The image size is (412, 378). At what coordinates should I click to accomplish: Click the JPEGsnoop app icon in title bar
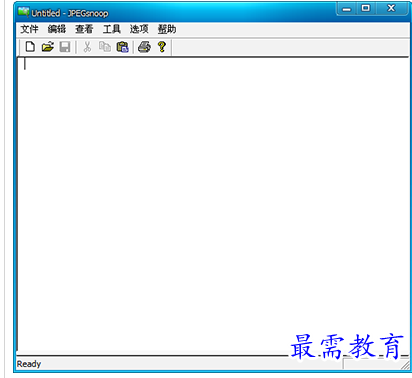pos(23,12)
